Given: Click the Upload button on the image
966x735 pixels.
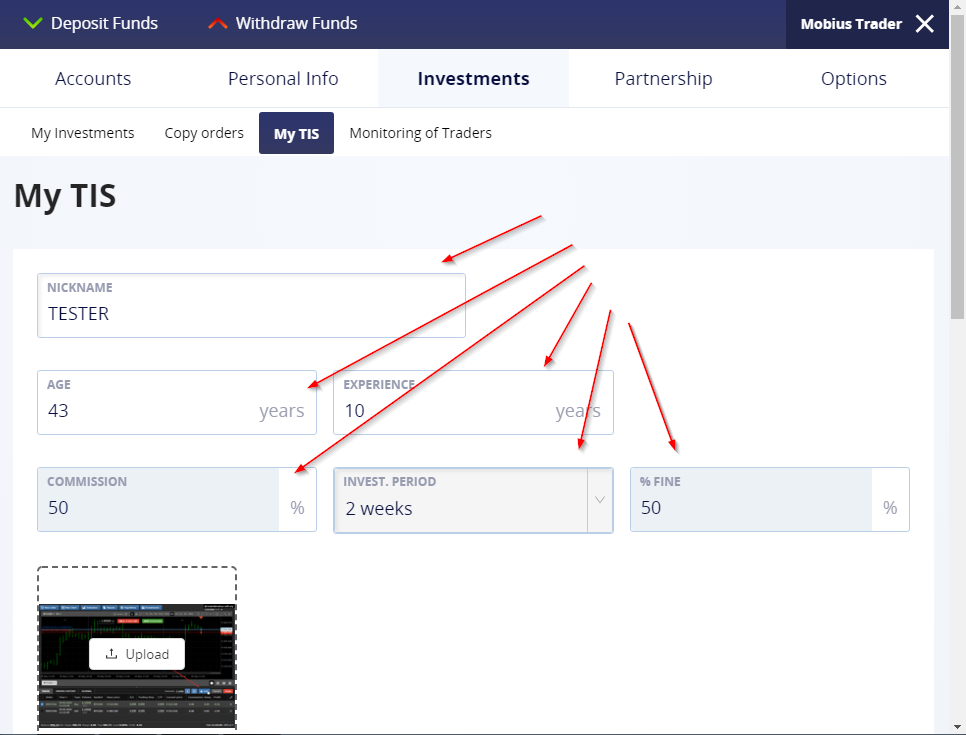Looking at the screenshot, I should 137,654.
